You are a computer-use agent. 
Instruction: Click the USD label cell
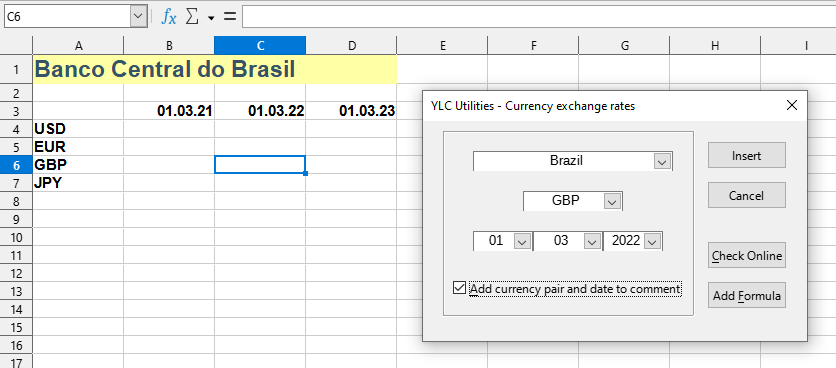pyautogui.click(x=78, y=129)
